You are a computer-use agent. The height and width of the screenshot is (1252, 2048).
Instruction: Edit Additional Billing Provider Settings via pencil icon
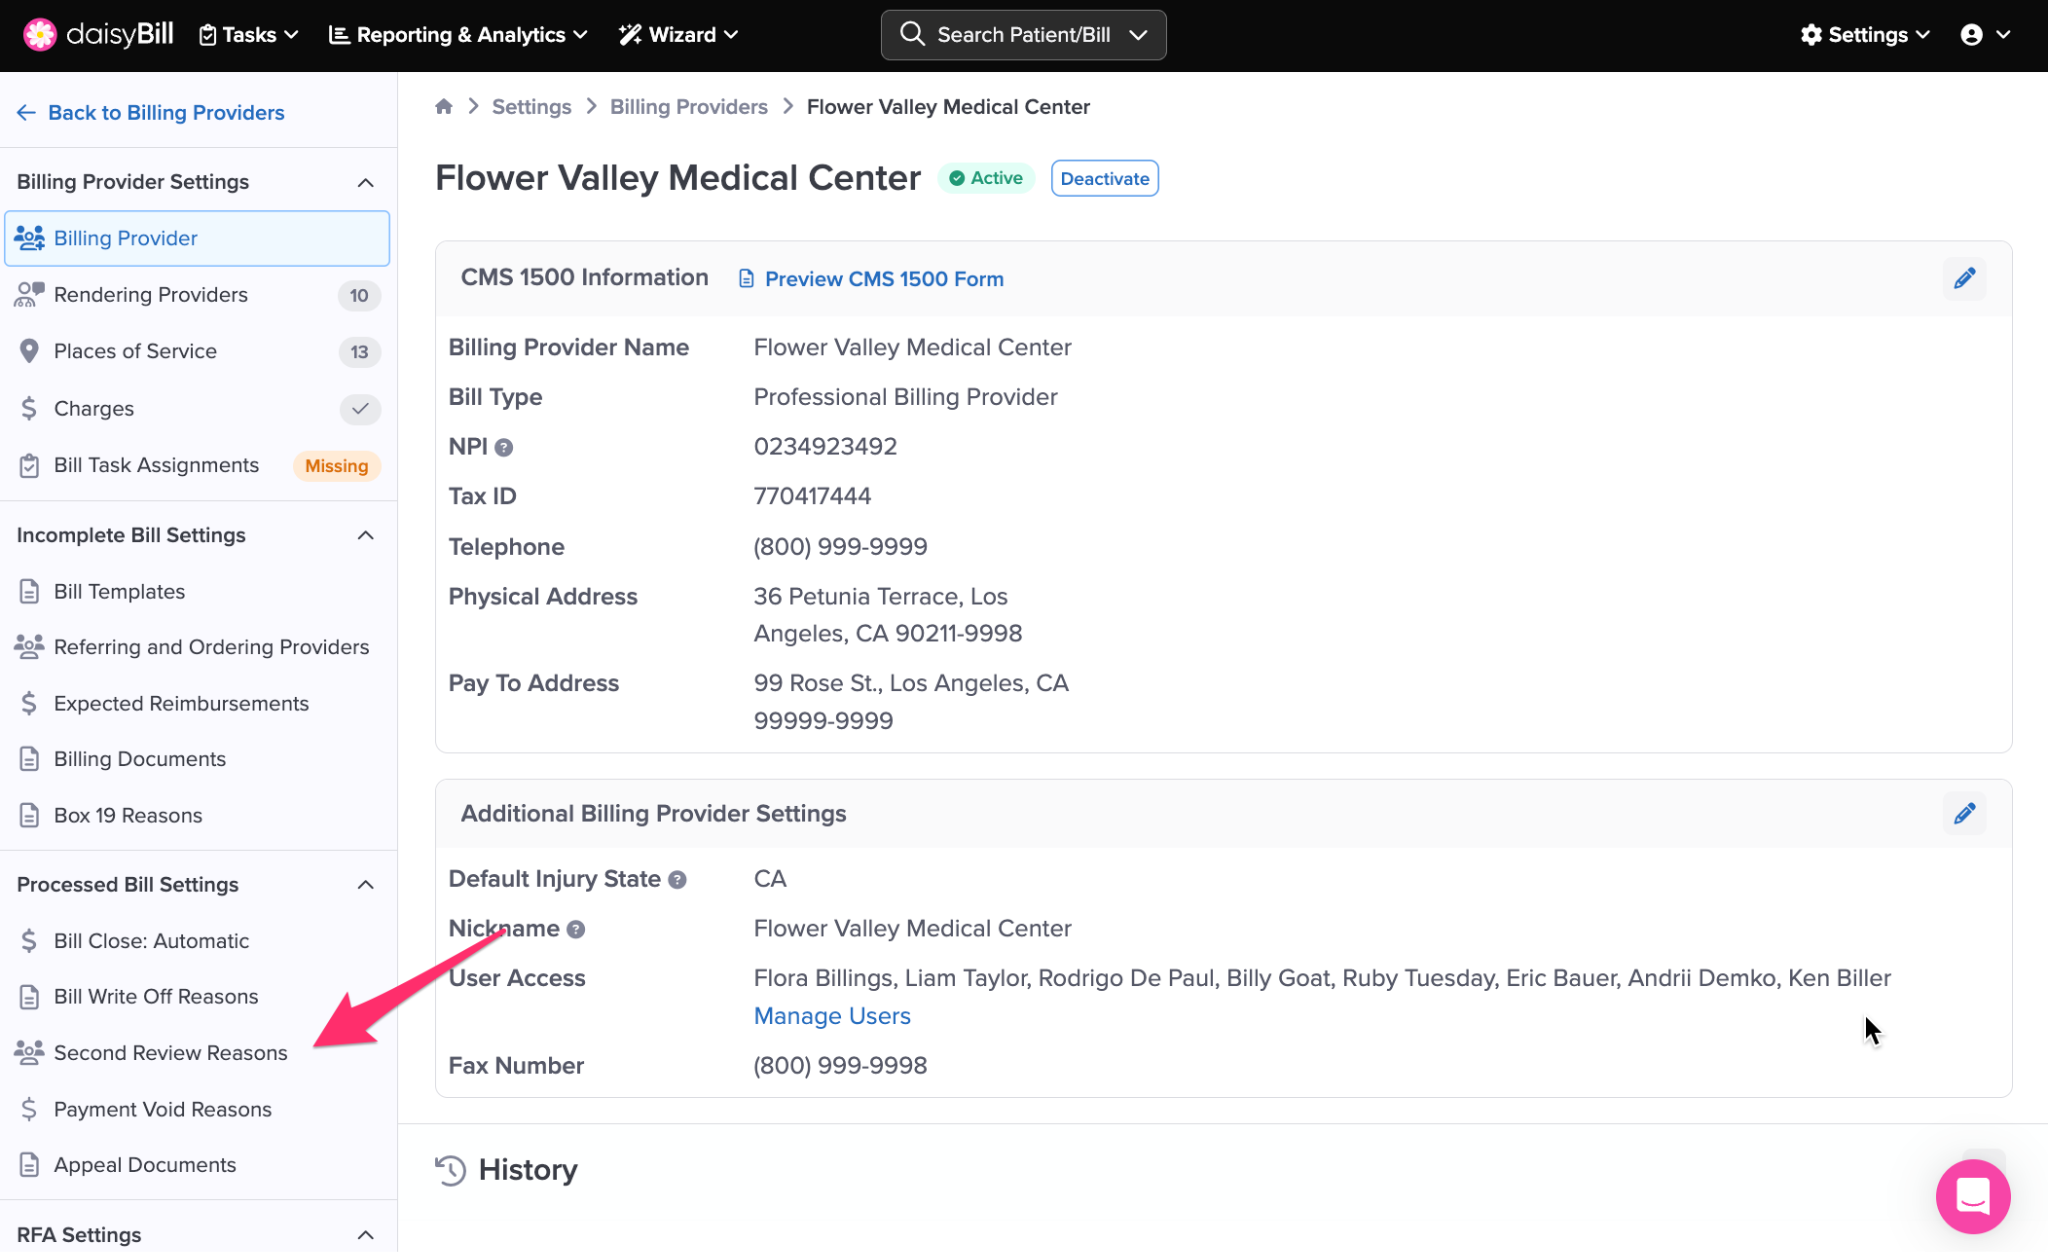click(1964, 813)
